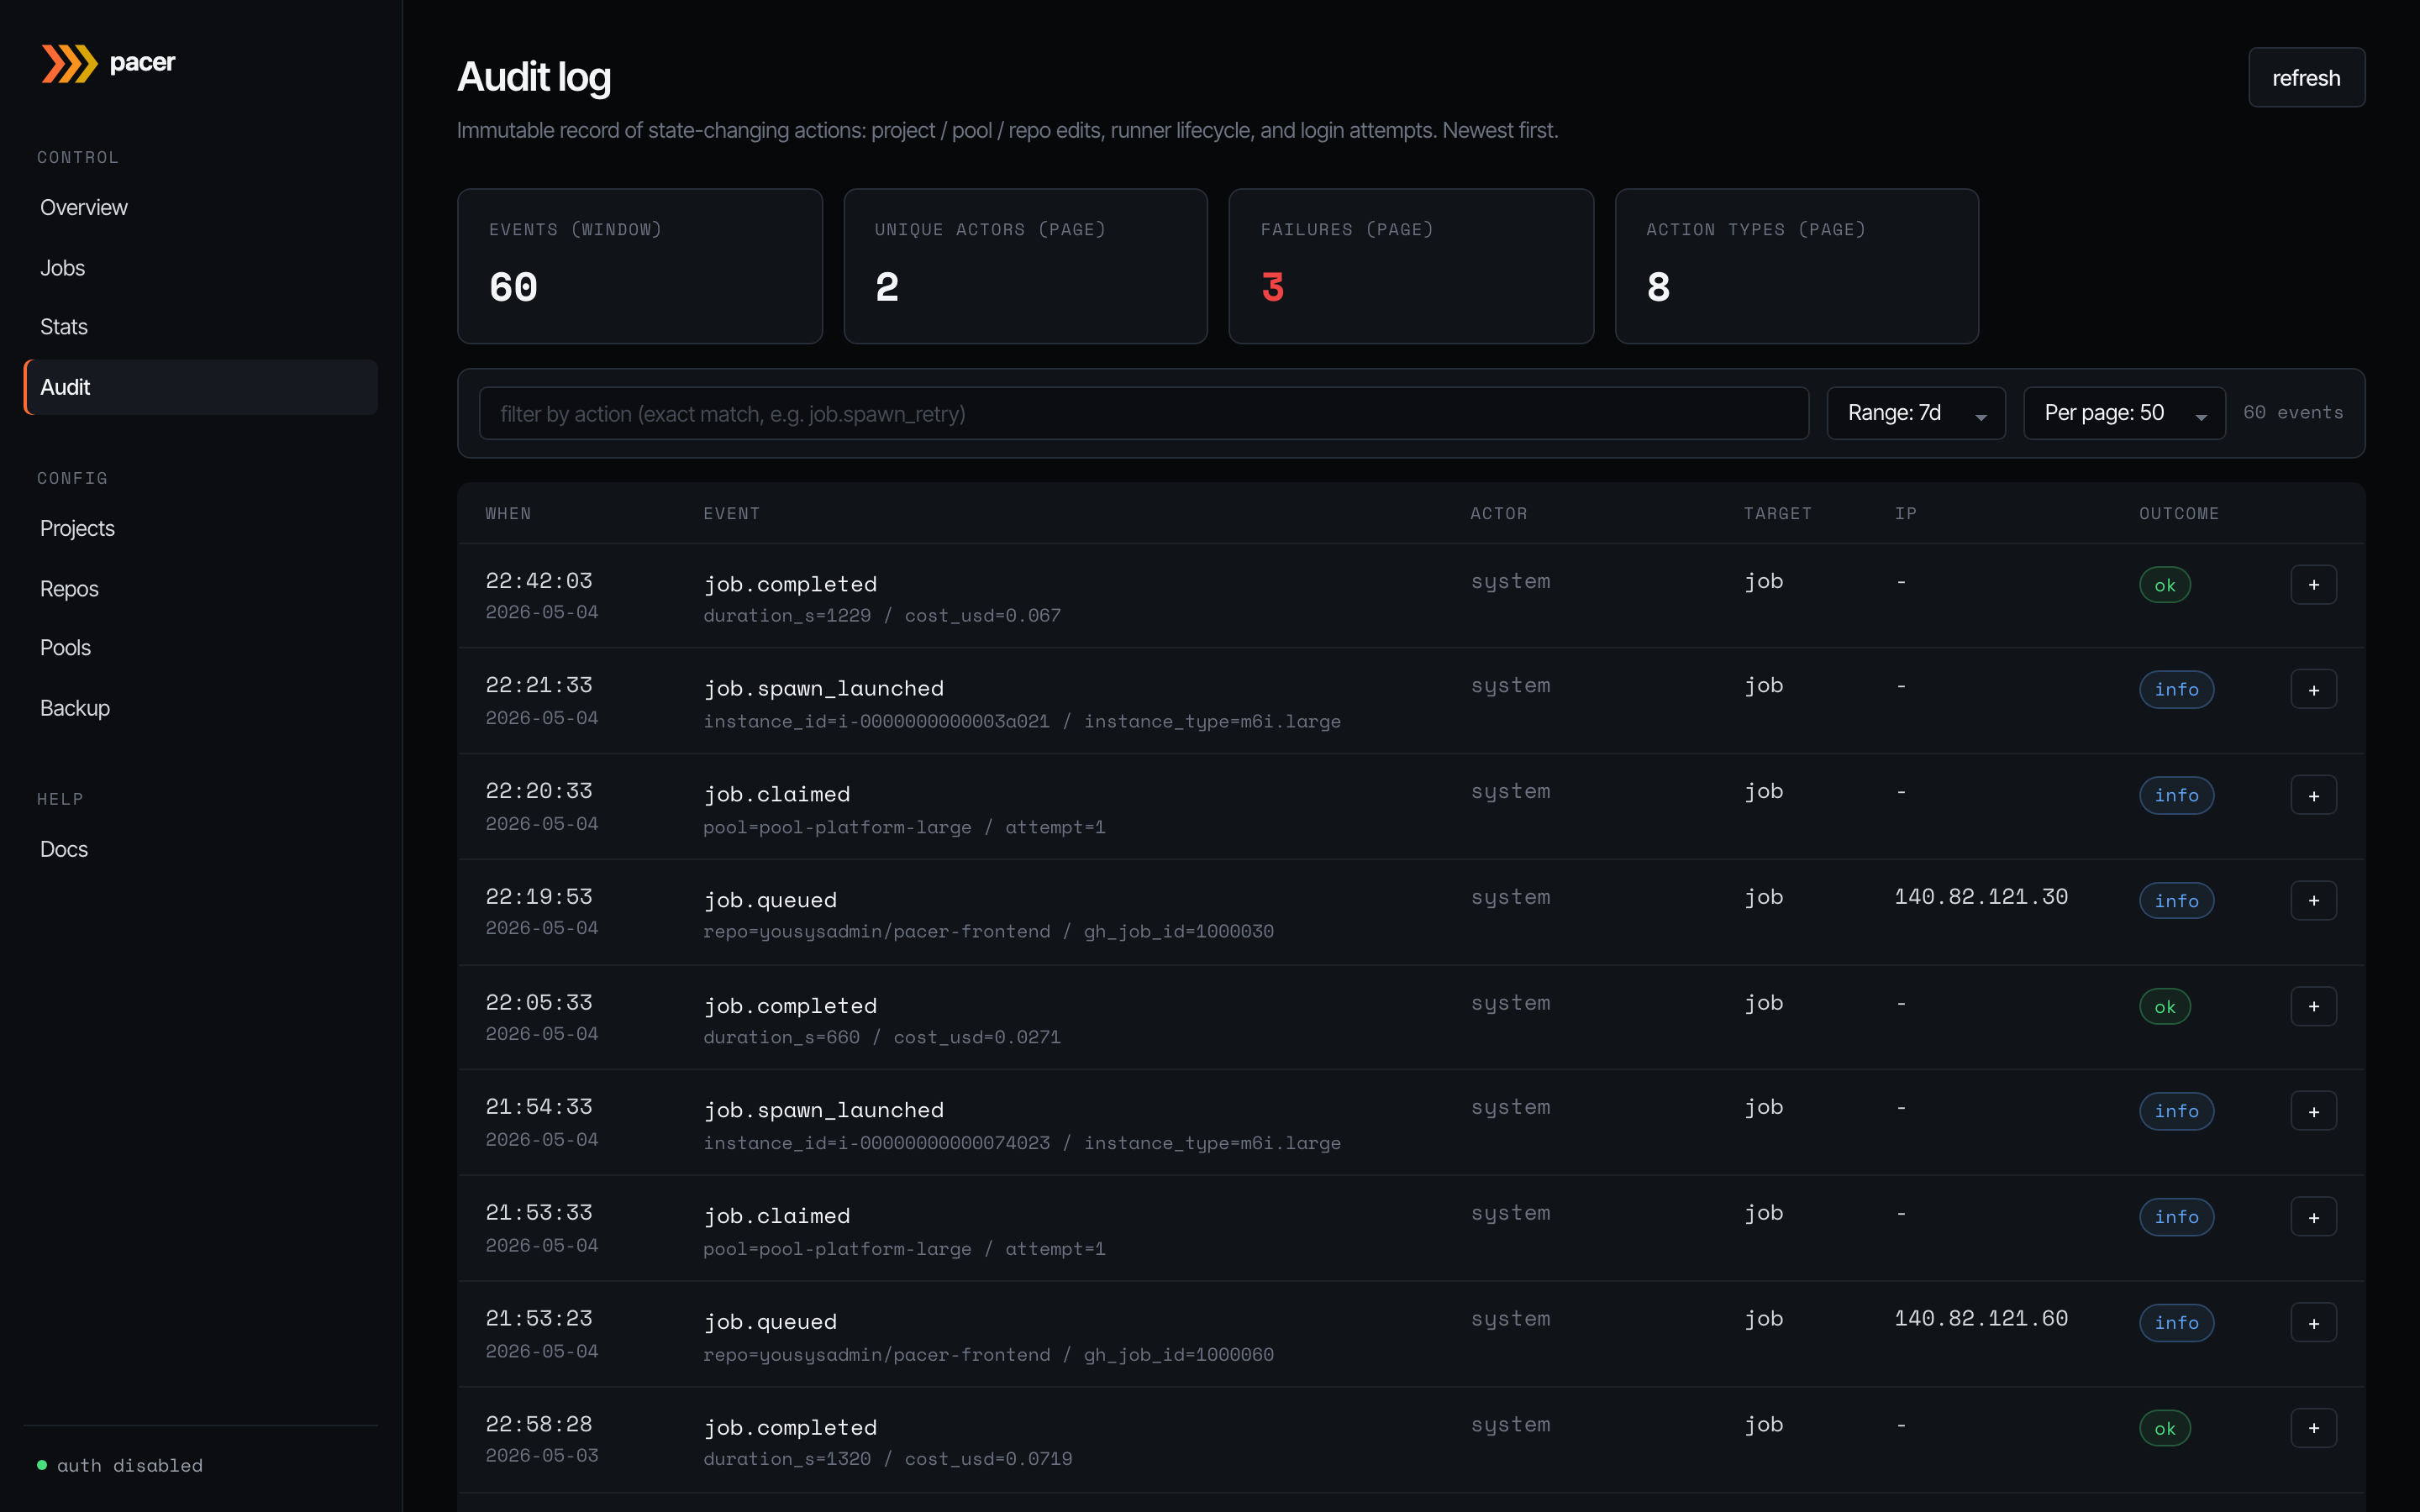Click the refresh button
The image size is (2420, 1512).
tap(2306, 77)
